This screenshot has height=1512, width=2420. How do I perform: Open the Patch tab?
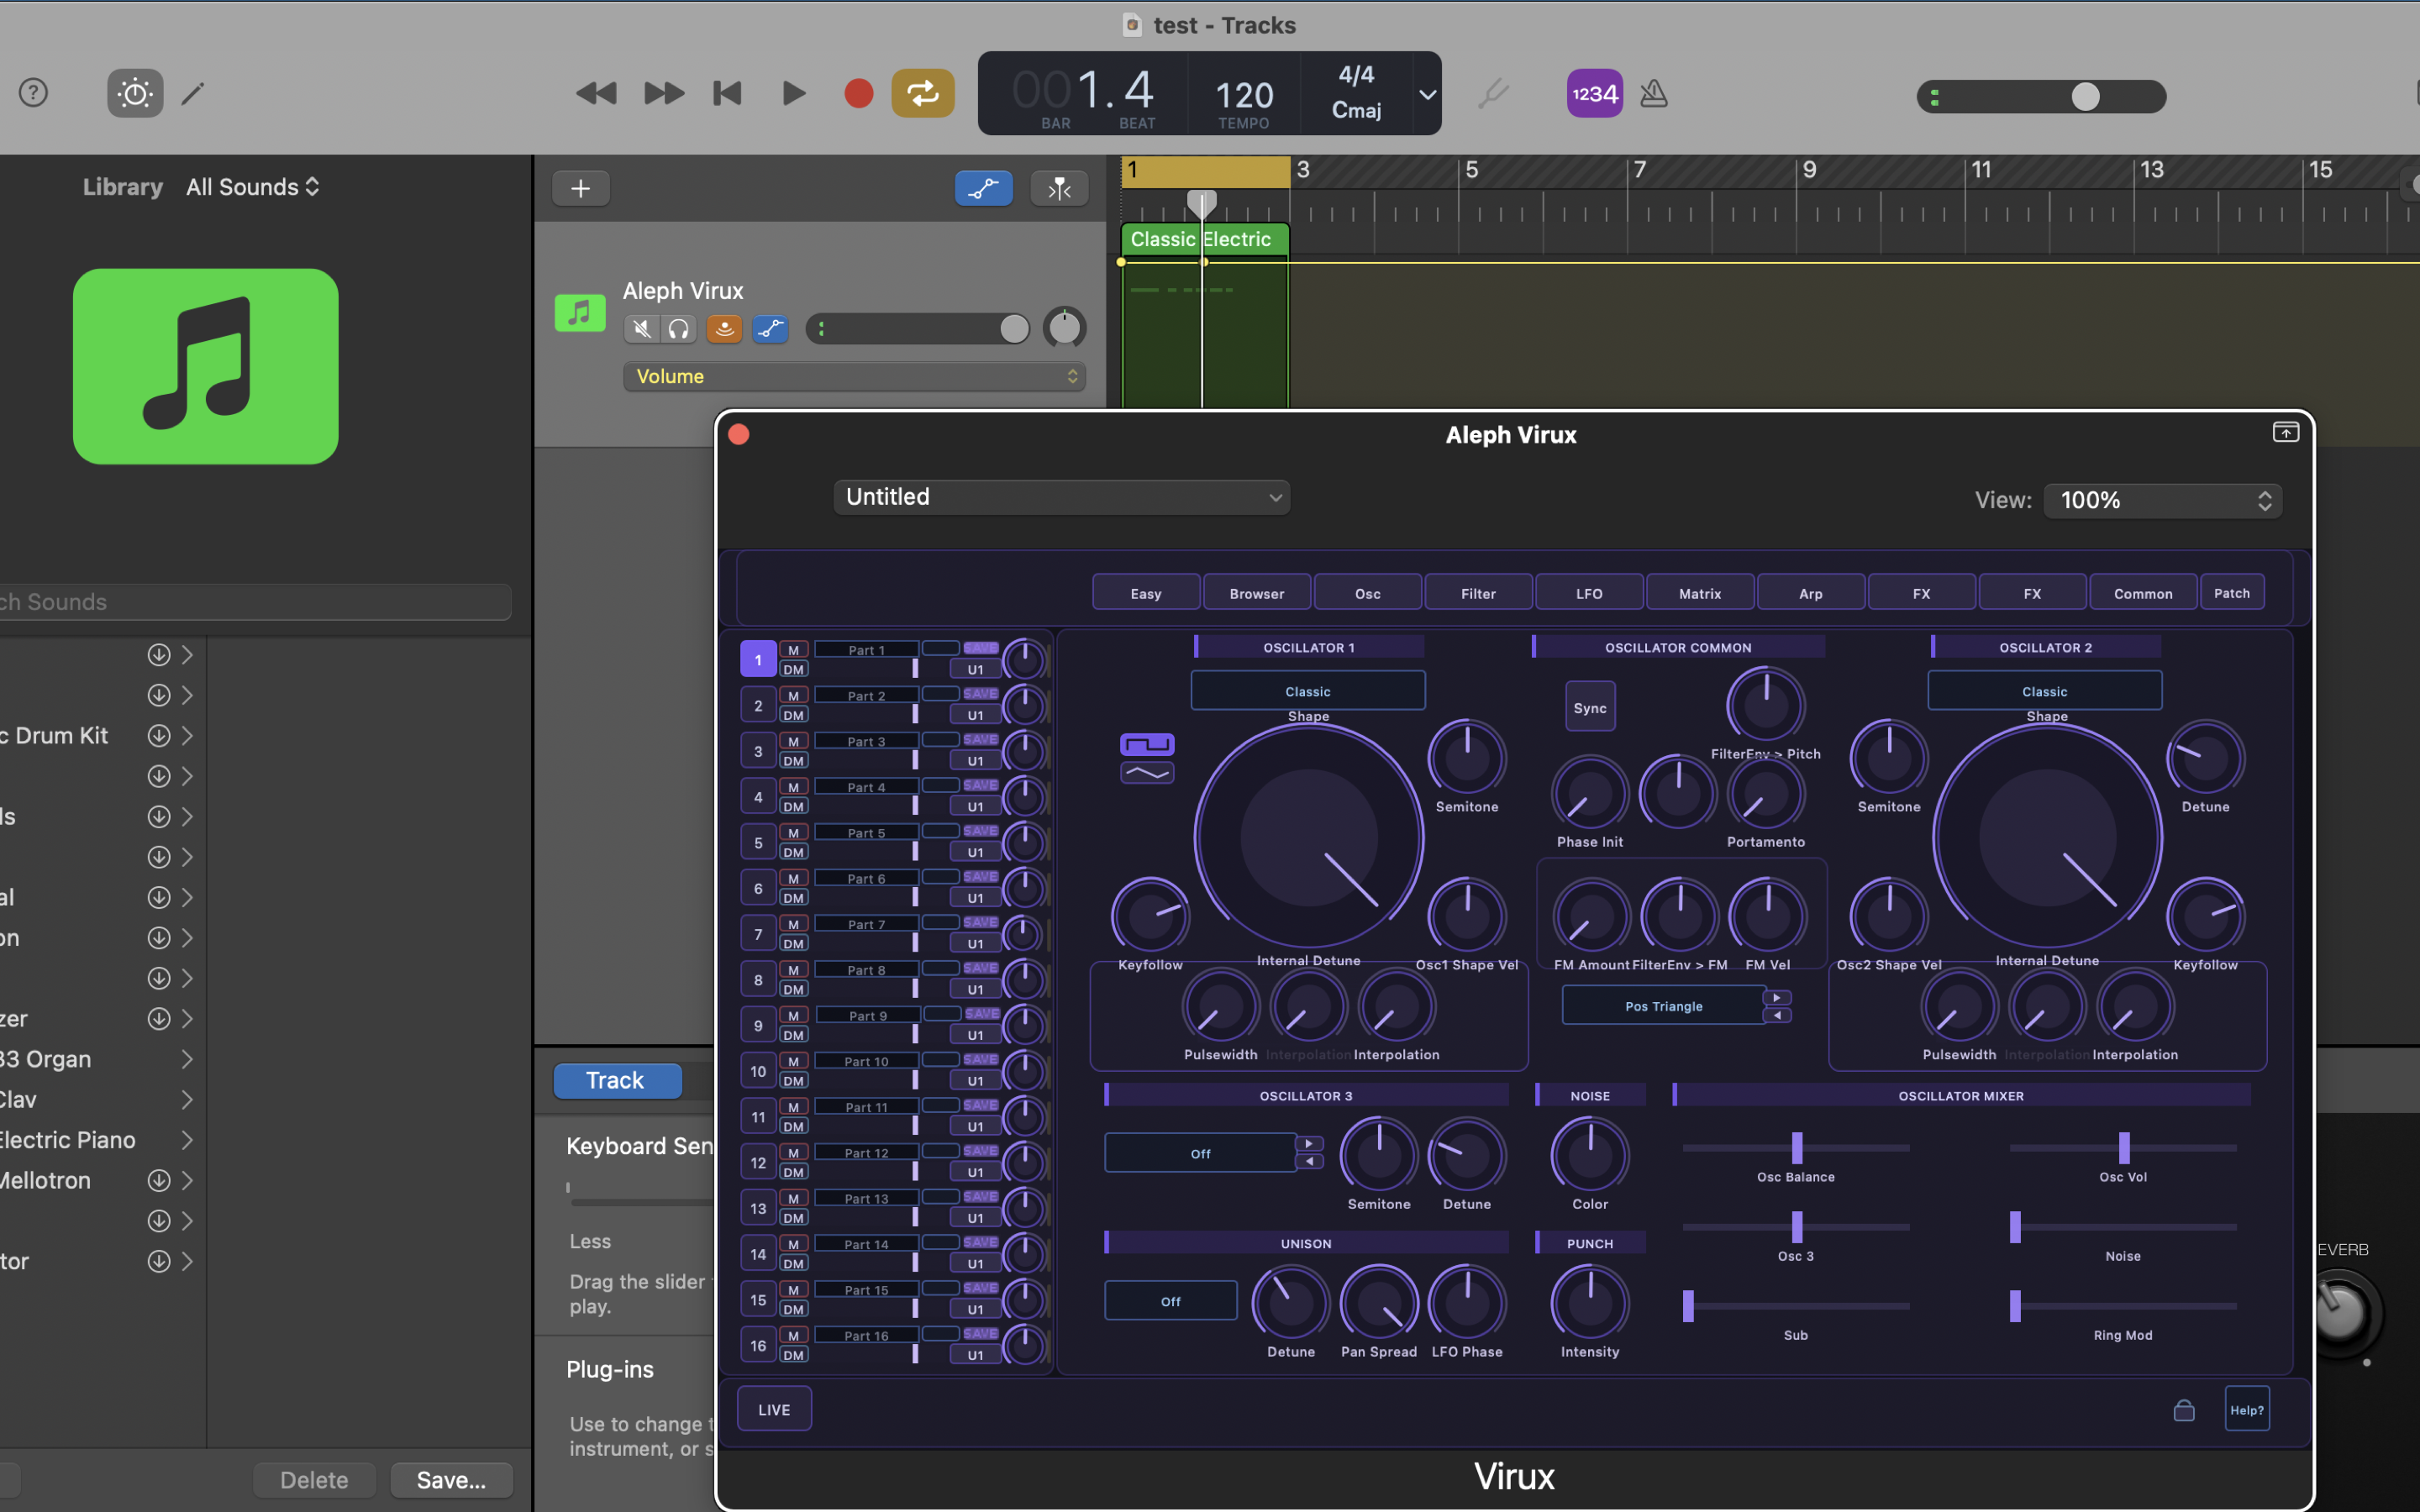coord(2232,593)
